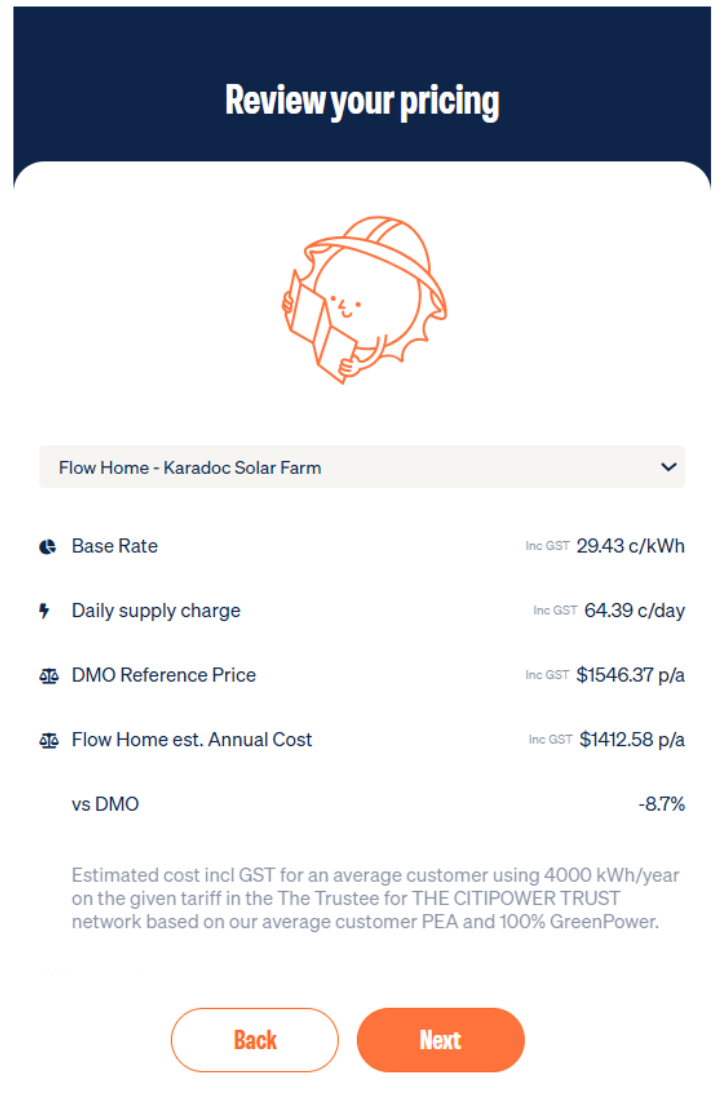Screen dimensions: 725x1105
Task: Click the Base Rate label
Action: [114, 546]
